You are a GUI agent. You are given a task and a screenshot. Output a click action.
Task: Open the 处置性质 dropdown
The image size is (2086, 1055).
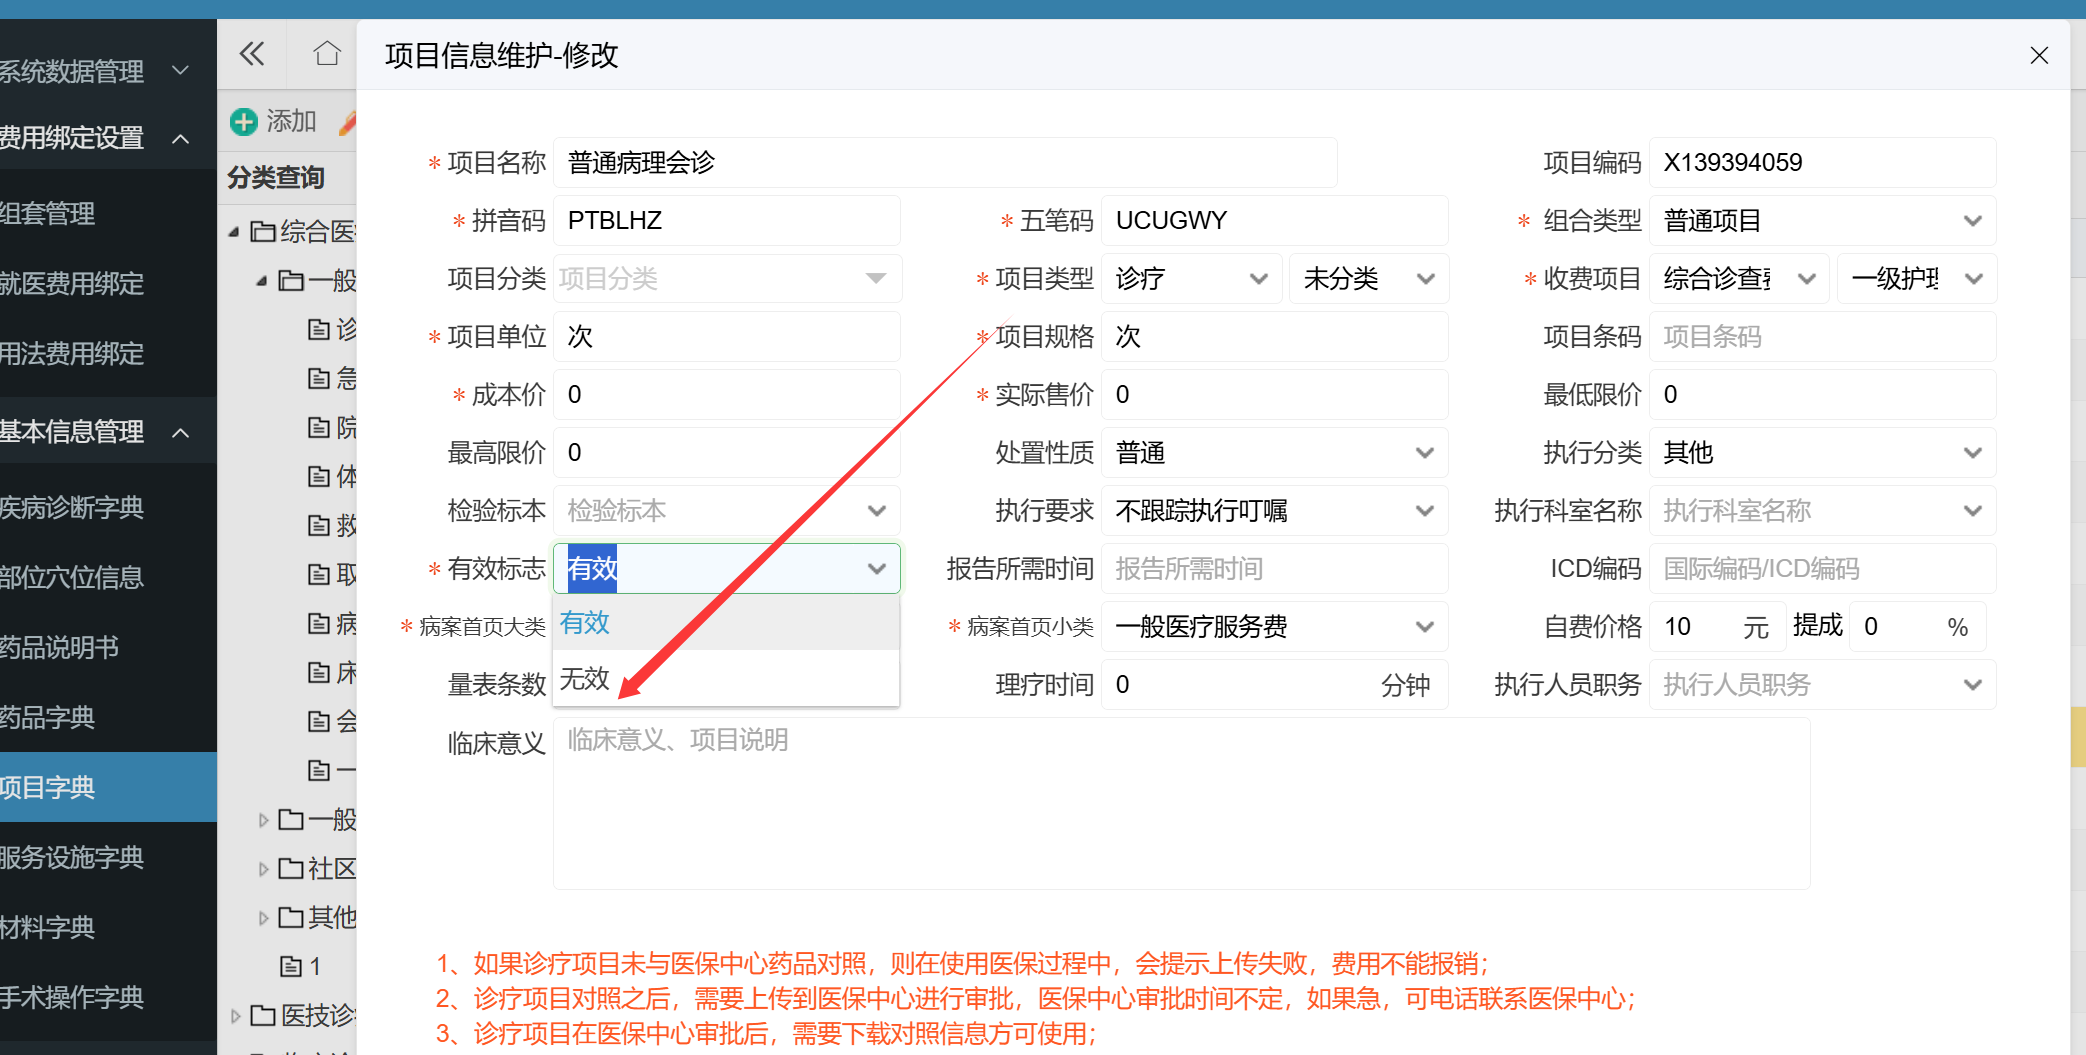tap(1273, 453)
